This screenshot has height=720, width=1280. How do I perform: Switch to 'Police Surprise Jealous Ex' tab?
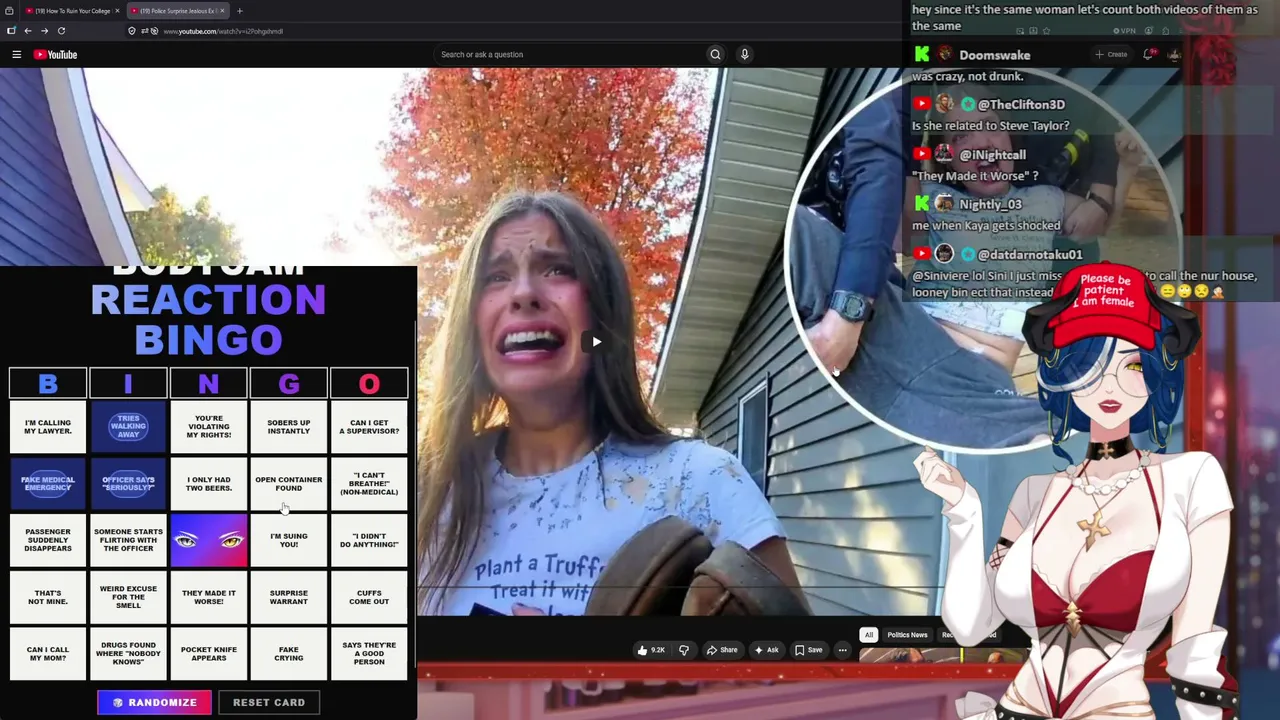176,11
